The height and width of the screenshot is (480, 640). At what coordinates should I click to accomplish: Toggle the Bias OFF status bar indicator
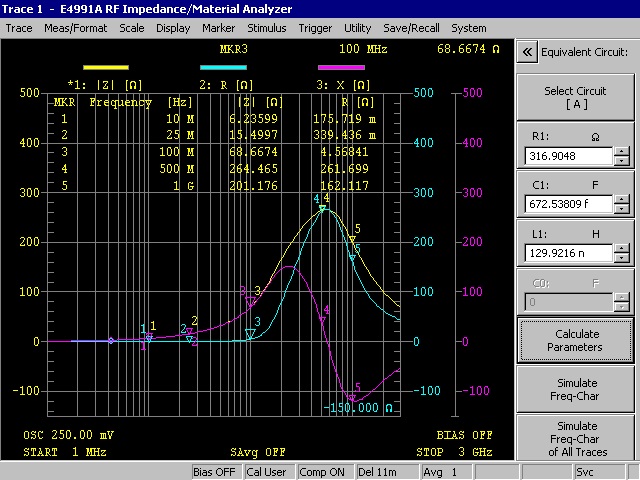(213, 472)
